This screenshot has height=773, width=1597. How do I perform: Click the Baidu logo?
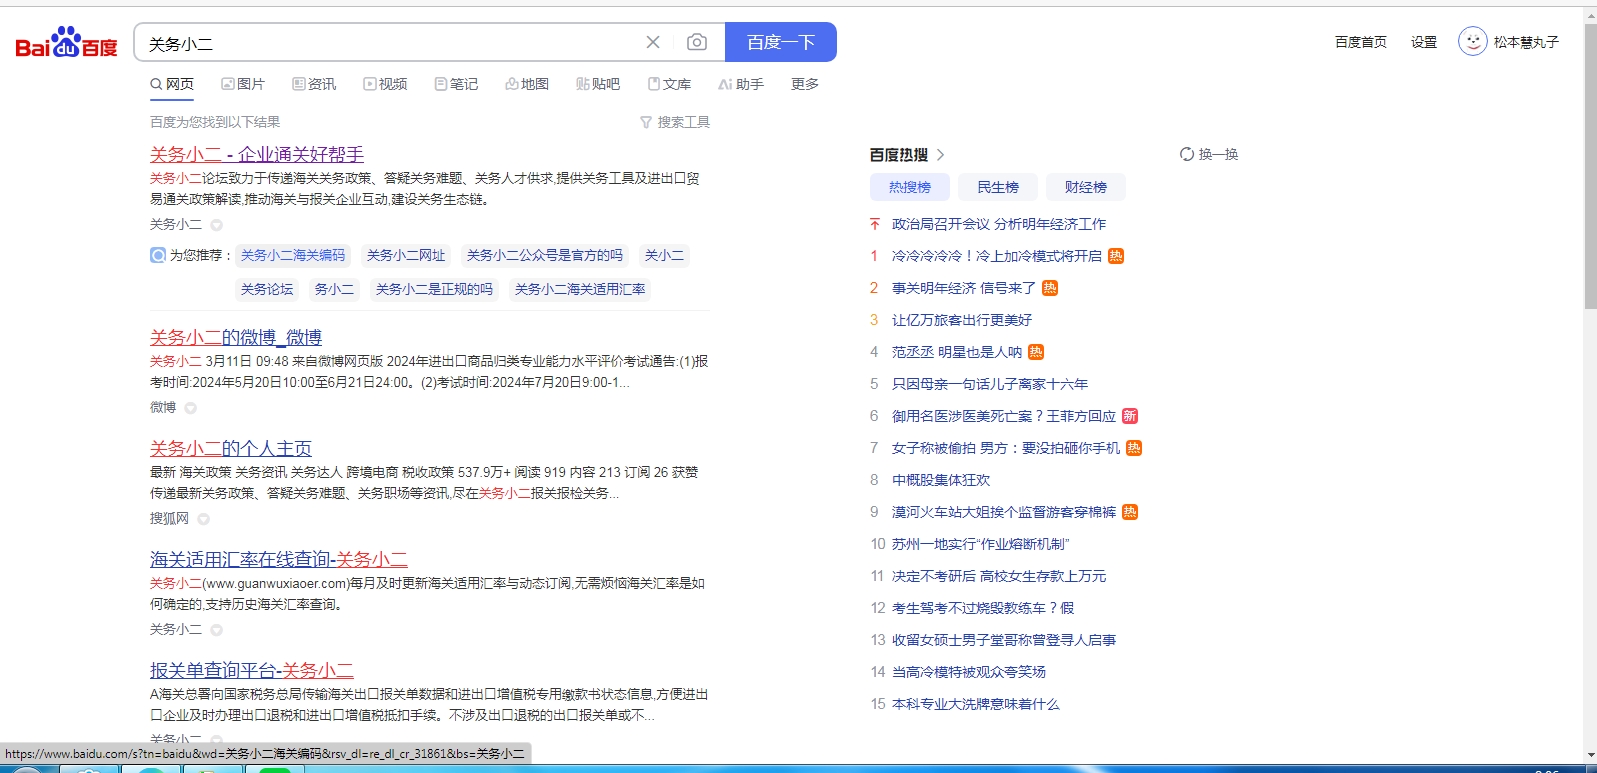[x=66, y=43]
